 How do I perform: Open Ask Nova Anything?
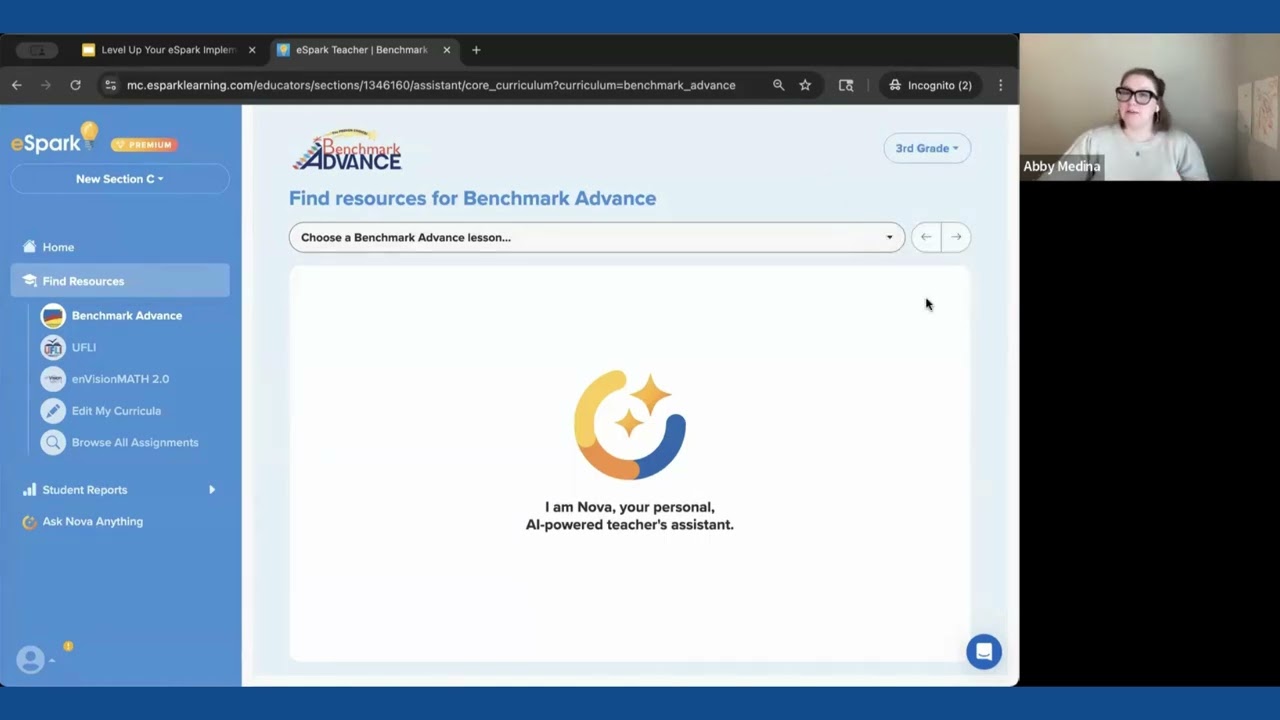click(x=92, y=522)
